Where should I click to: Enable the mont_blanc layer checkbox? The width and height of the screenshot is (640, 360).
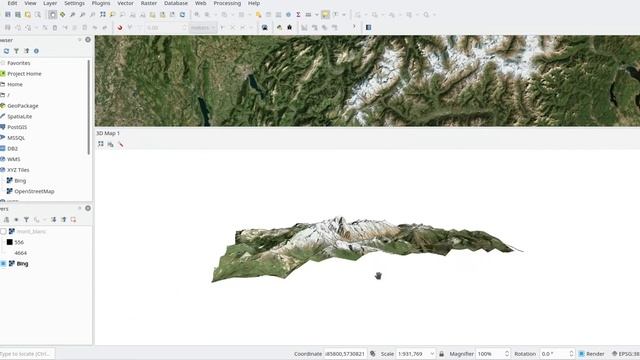point(3,231)
